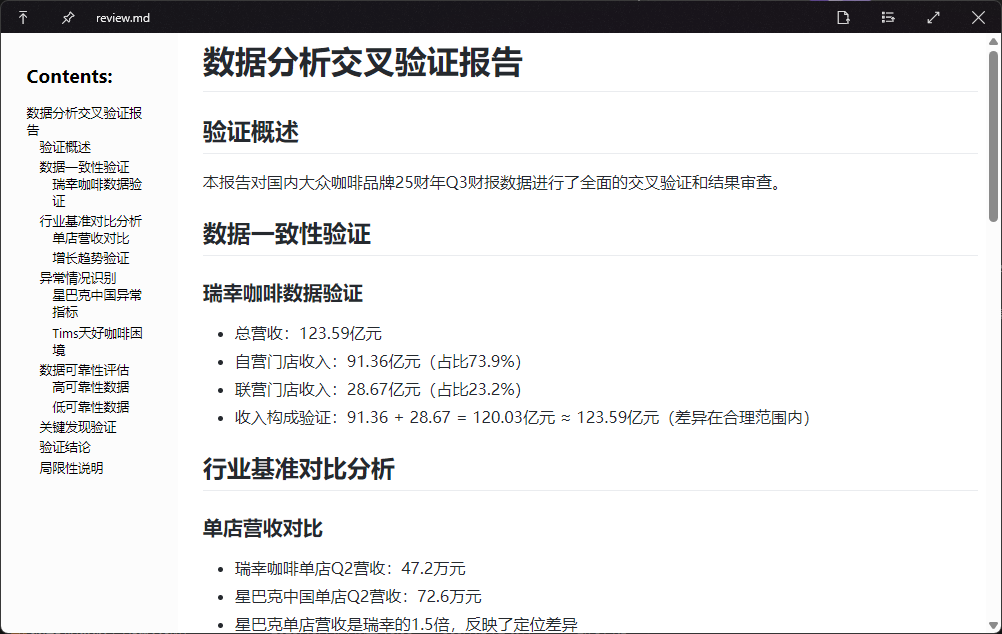
Task: Click the scroll-to-top arrow icon
Action: 23,18
